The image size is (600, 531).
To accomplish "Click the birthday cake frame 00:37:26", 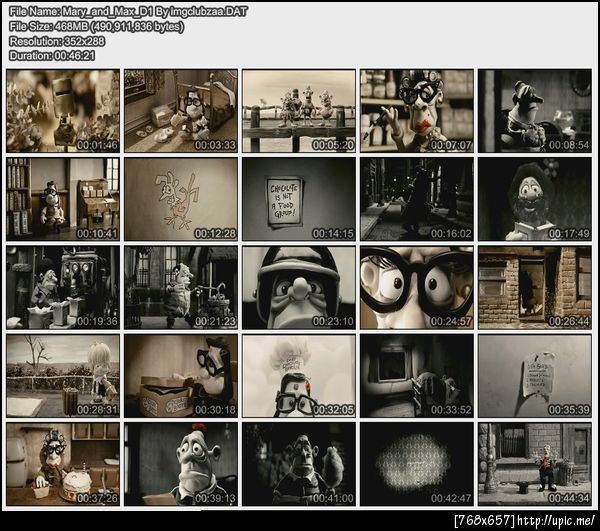I will [63, 464].
